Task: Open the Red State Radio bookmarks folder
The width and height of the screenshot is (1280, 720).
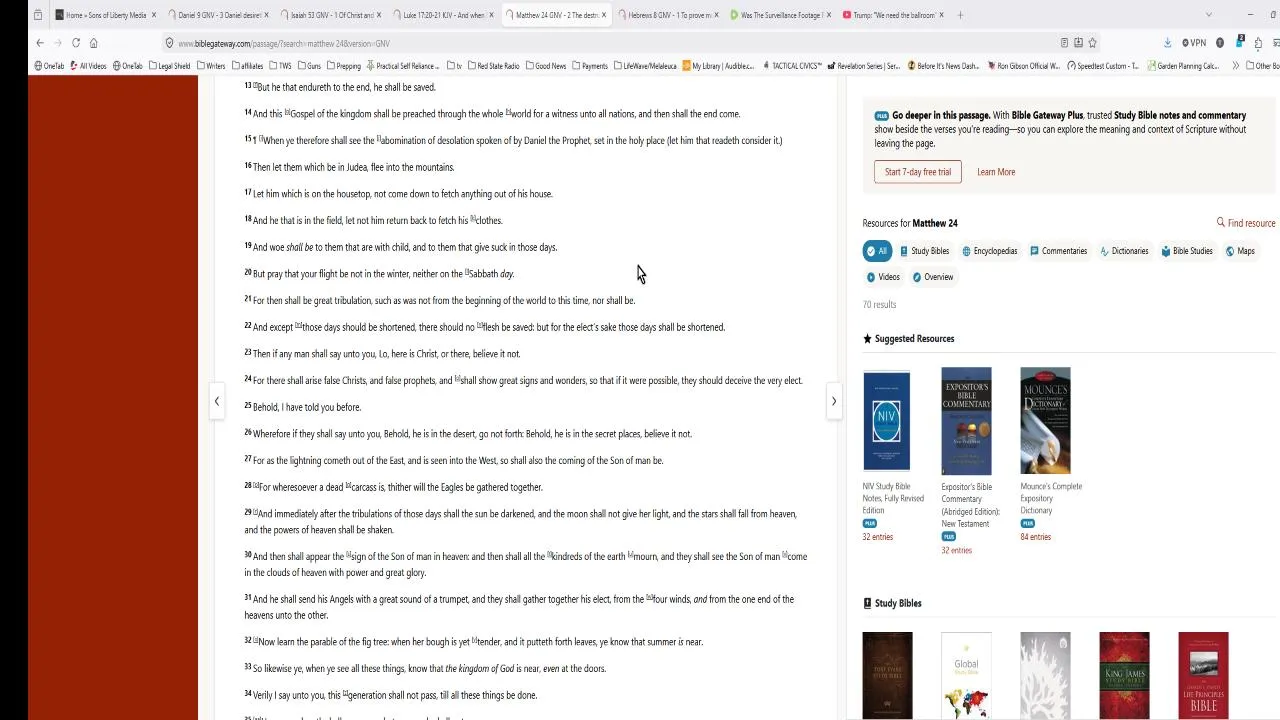Action: [x=493, y=66]
